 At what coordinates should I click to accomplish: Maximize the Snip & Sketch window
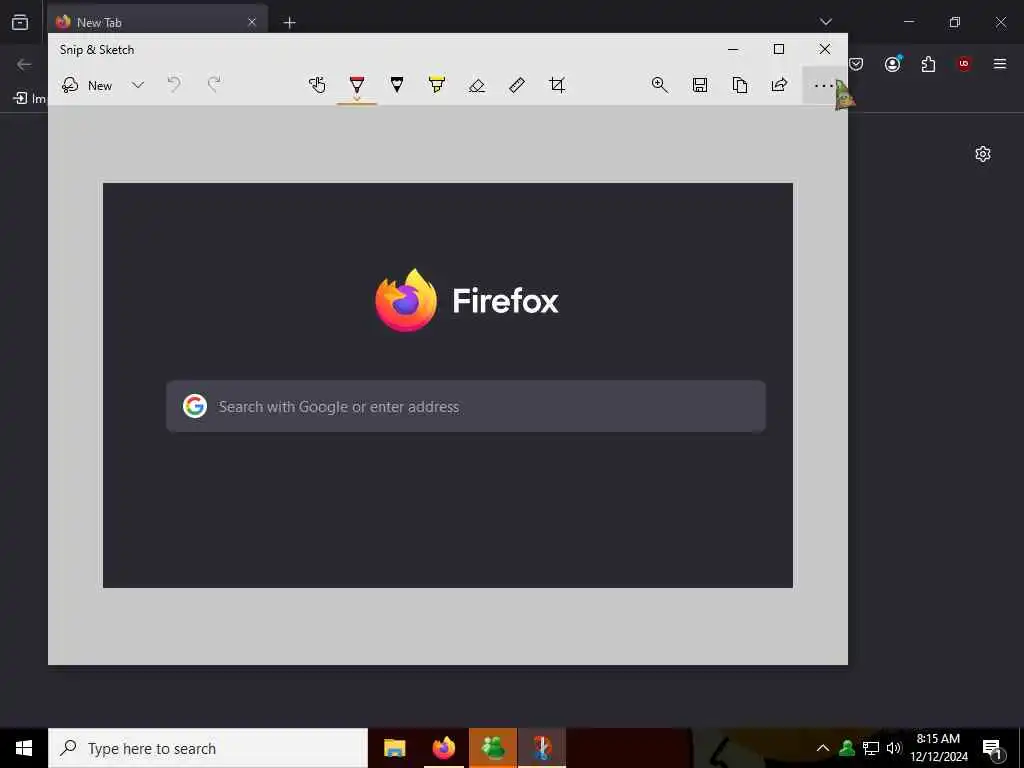click(778, 49)
